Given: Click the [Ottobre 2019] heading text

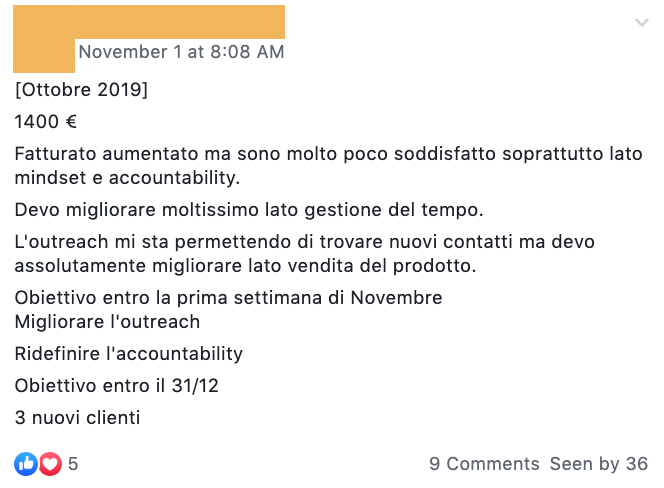Looking at the screenshot, I should click(81, 89).
